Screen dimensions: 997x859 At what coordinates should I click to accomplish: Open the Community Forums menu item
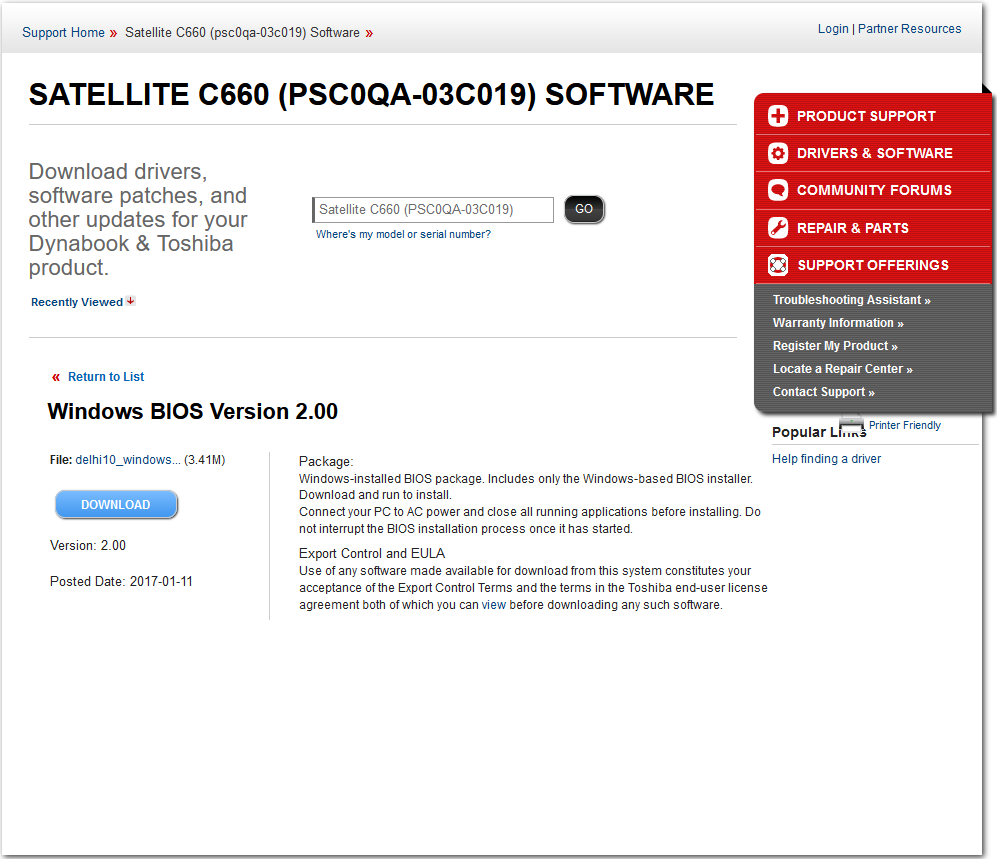pyautogui.click(x=872, y=190)
